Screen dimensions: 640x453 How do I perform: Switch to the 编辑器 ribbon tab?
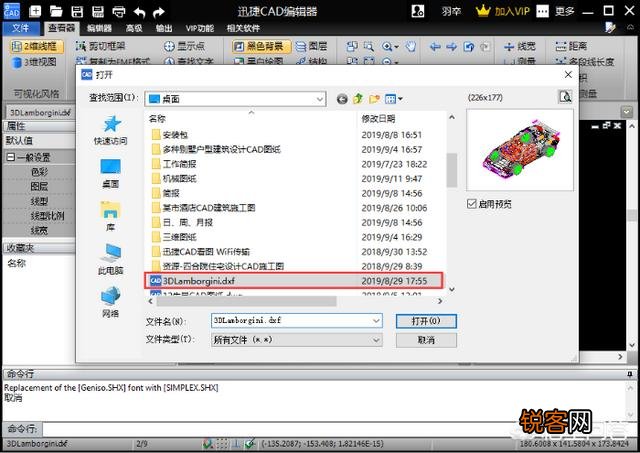(x=99, y=28)
